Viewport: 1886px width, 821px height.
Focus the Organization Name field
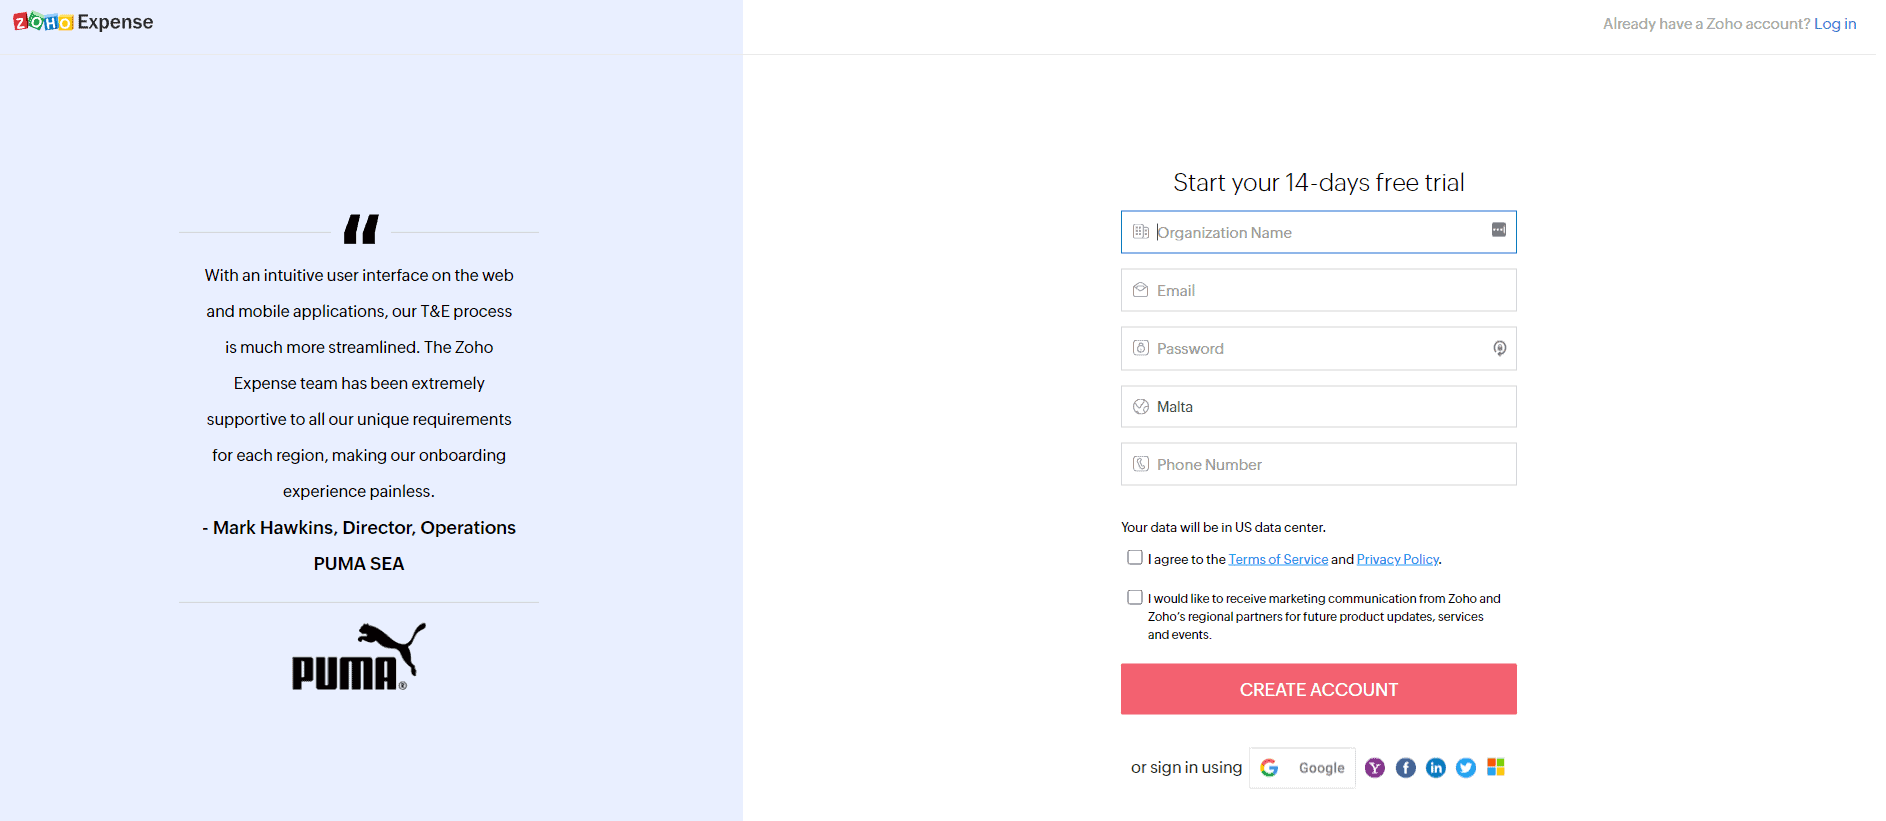click(x=1318, y=232)
